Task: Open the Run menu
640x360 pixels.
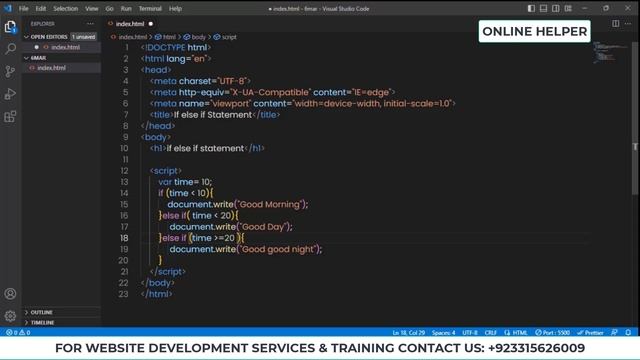Action: tap(126, 9)
